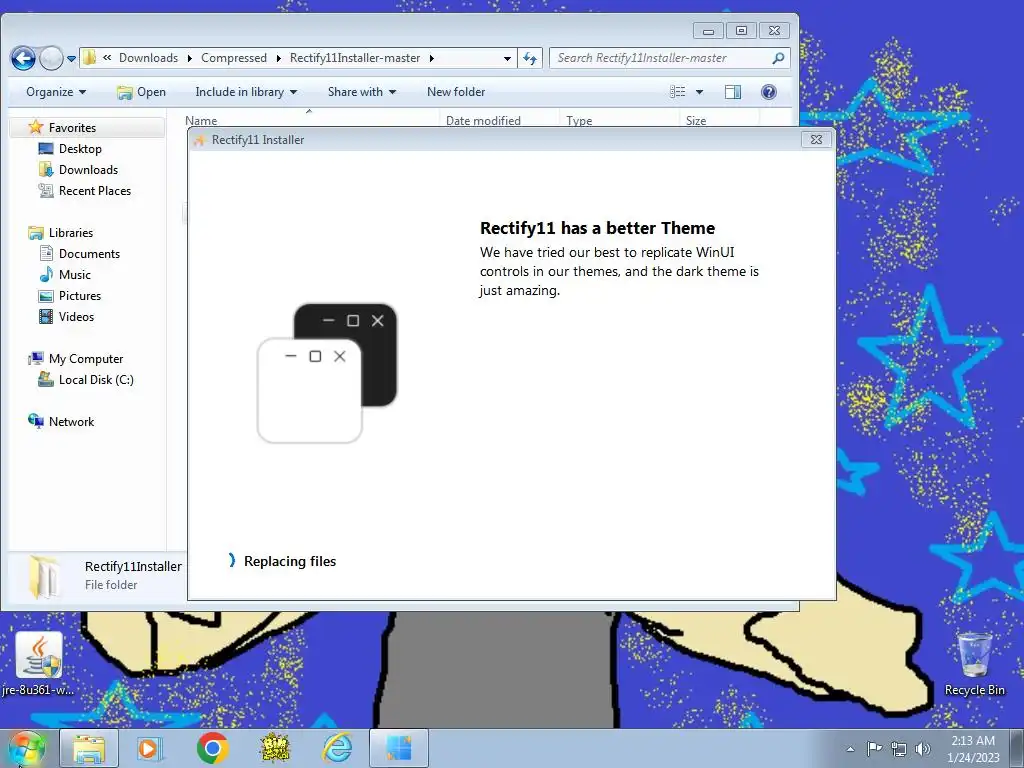Open the clock showing 2:13 AM
The height and width of the screenshot is (768, 1024).
pyautogui.click(x=973, y=749)
